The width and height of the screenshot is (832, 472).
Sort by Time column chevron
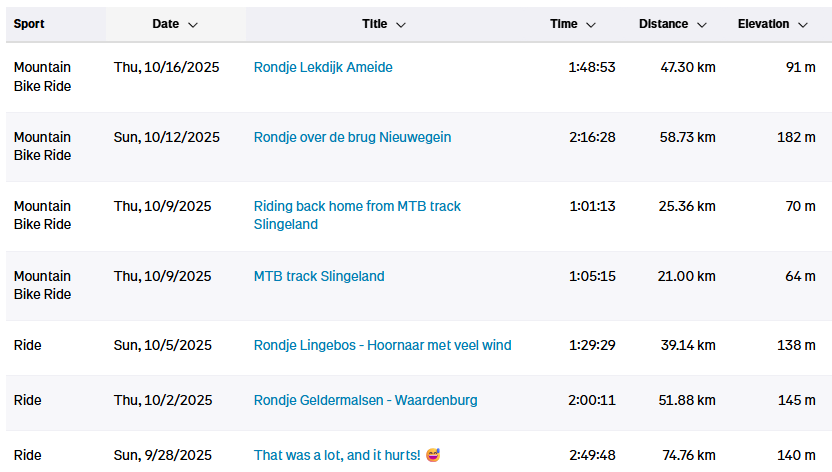coord(591,24)
